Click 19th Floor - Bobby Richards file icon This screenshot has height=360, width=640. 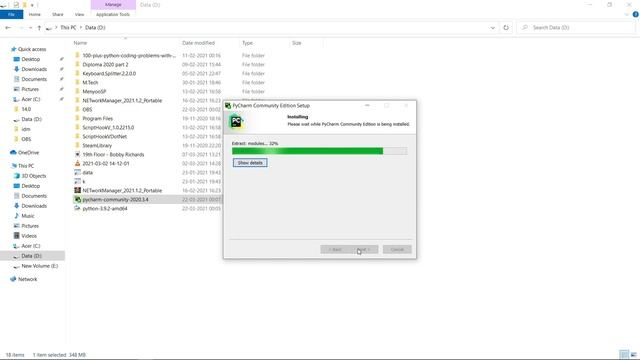[x=77, y=154]
